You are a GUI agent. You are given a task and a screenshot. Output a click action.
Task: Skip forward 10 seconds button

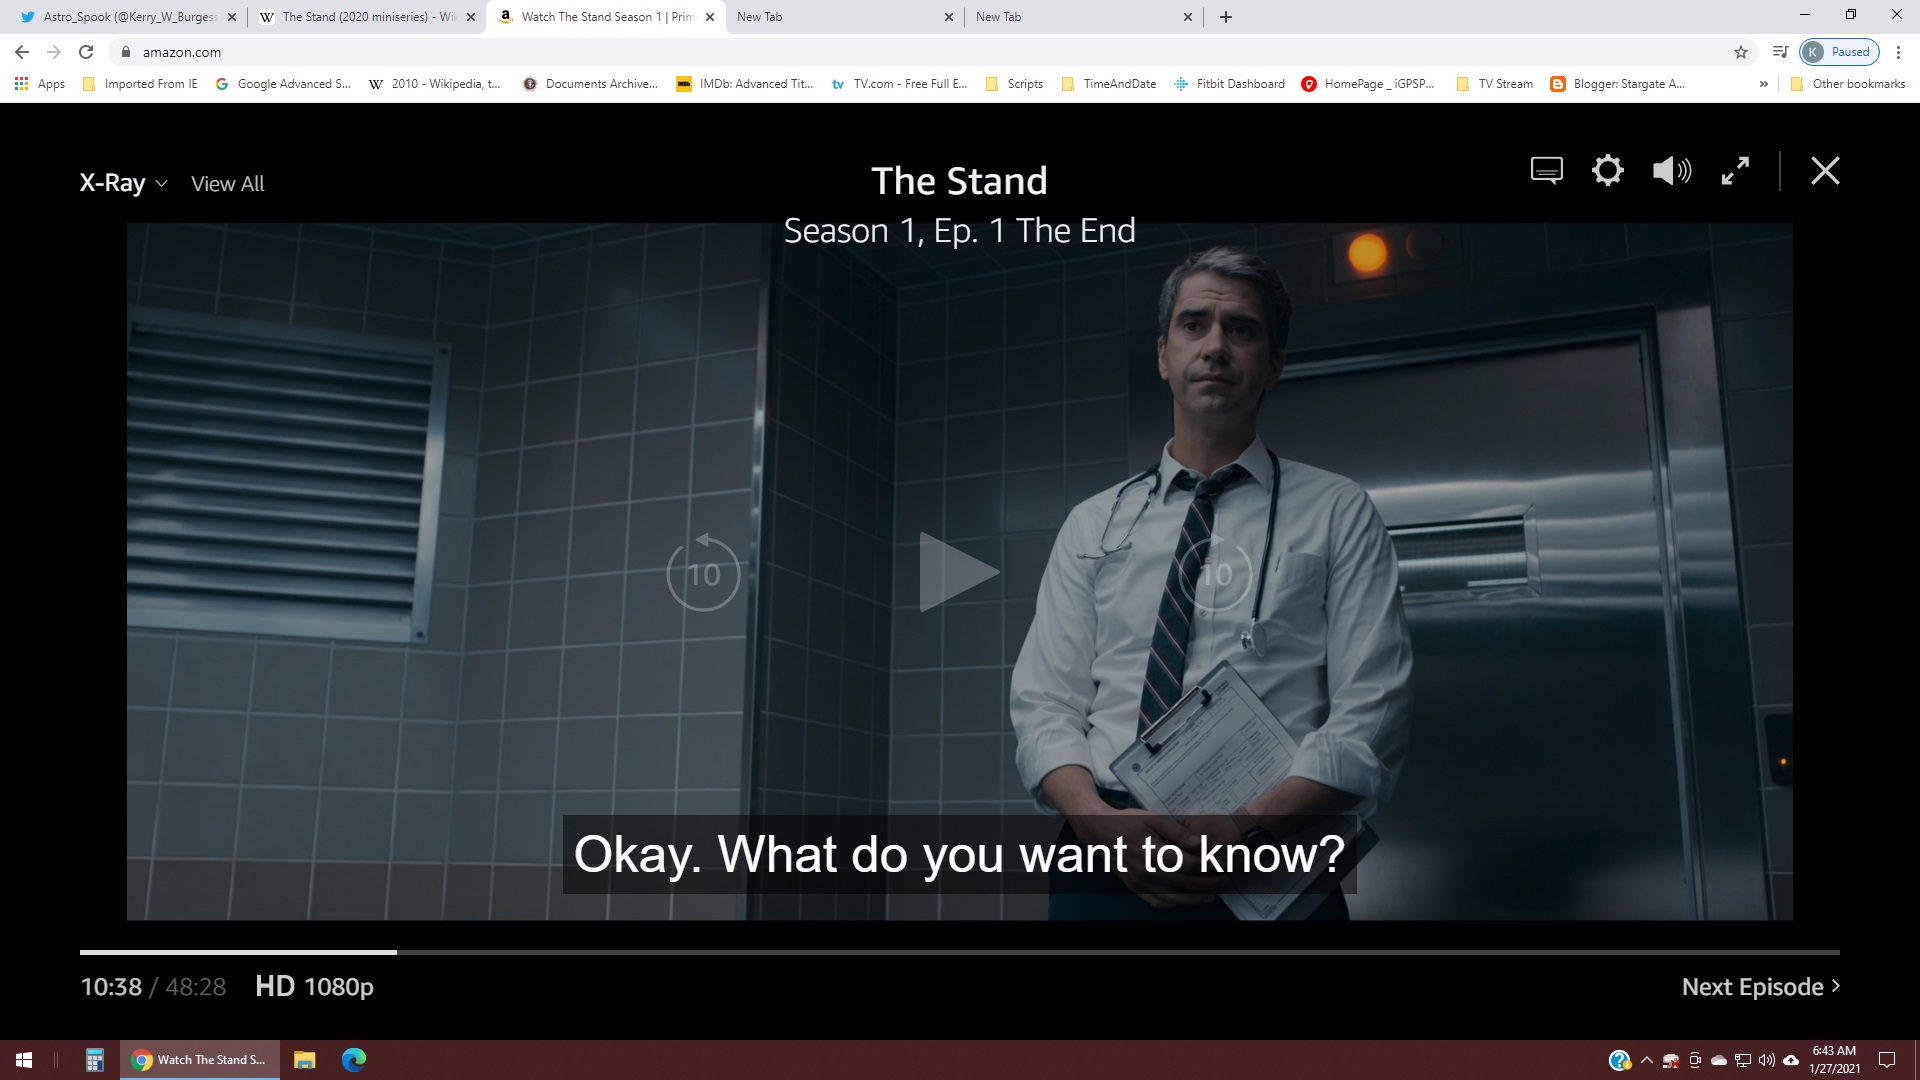(x=1215, y=573)
